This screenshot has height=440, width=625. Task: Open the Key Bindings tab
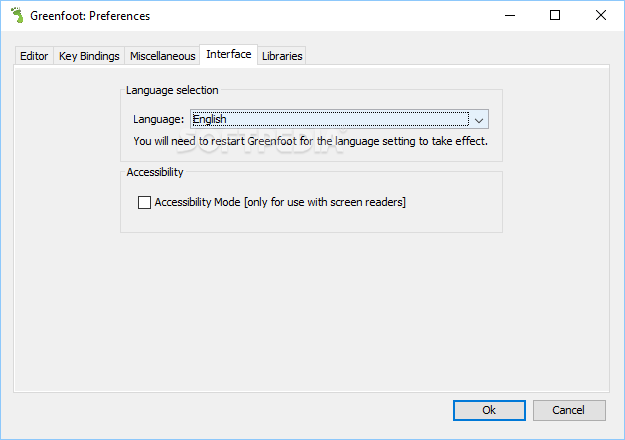89,56
